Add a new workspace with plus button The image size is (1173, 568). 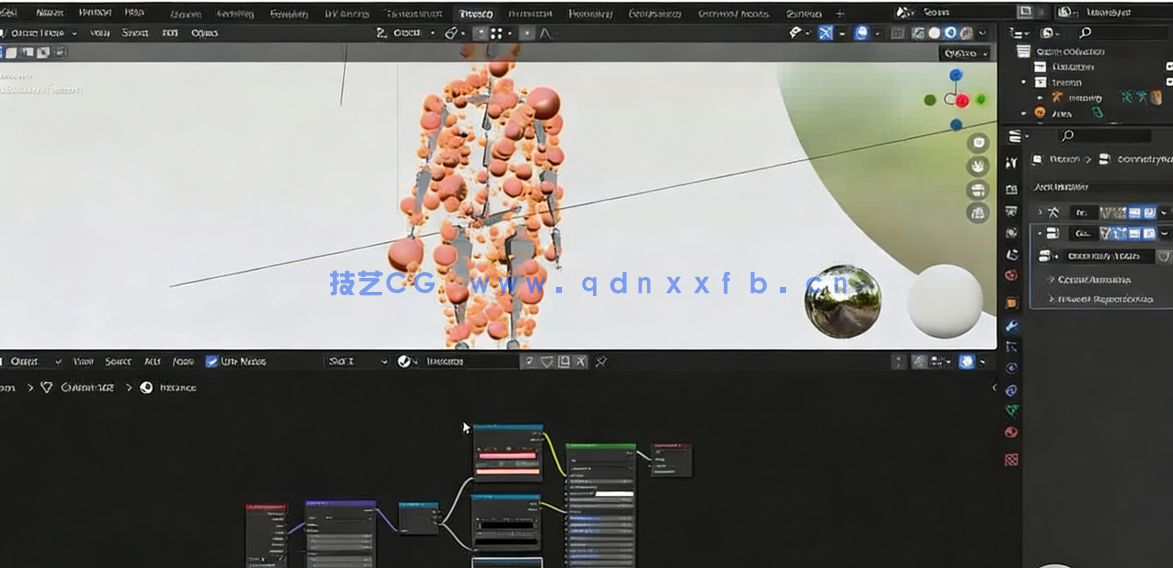click(839, 13)
